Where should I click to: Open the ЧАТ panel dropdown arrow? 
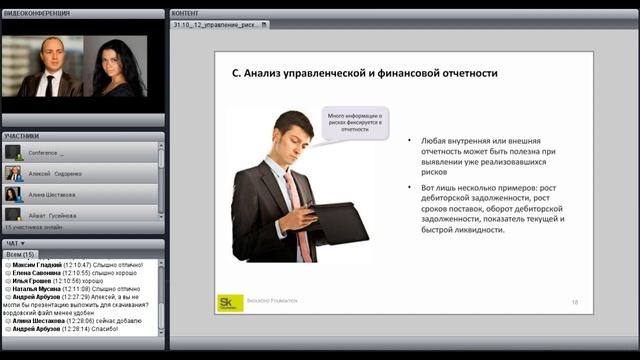(x=23, y=243)
